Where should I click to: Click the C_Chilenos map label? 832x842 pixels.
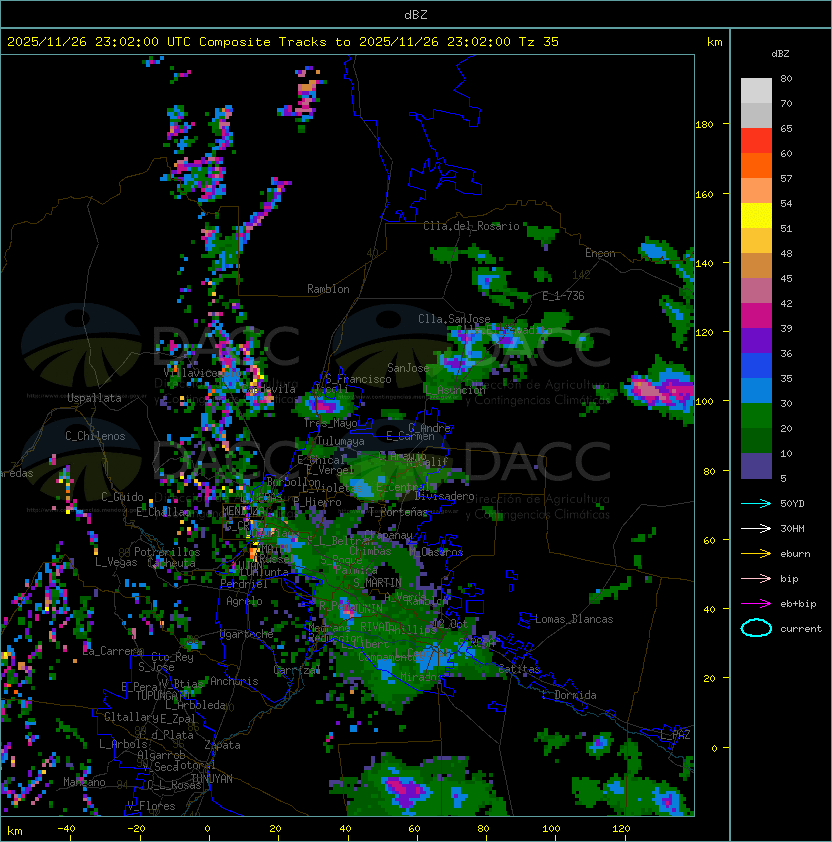(95, 436)
